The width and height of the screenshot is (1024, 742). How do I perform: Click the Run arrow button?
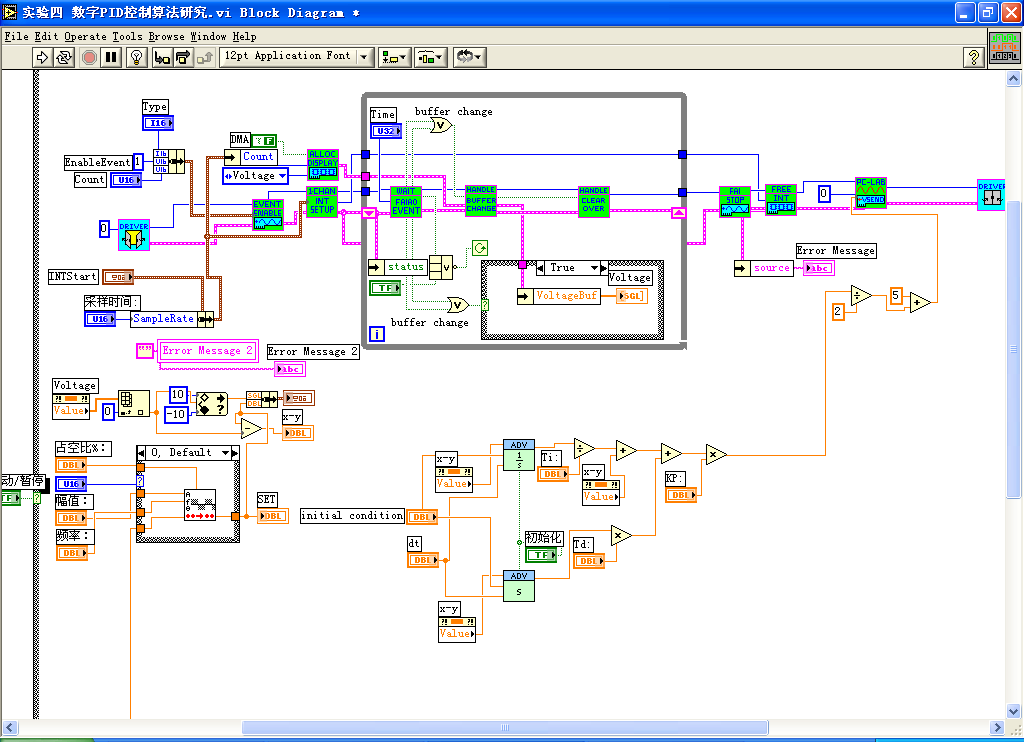(42, 58)
